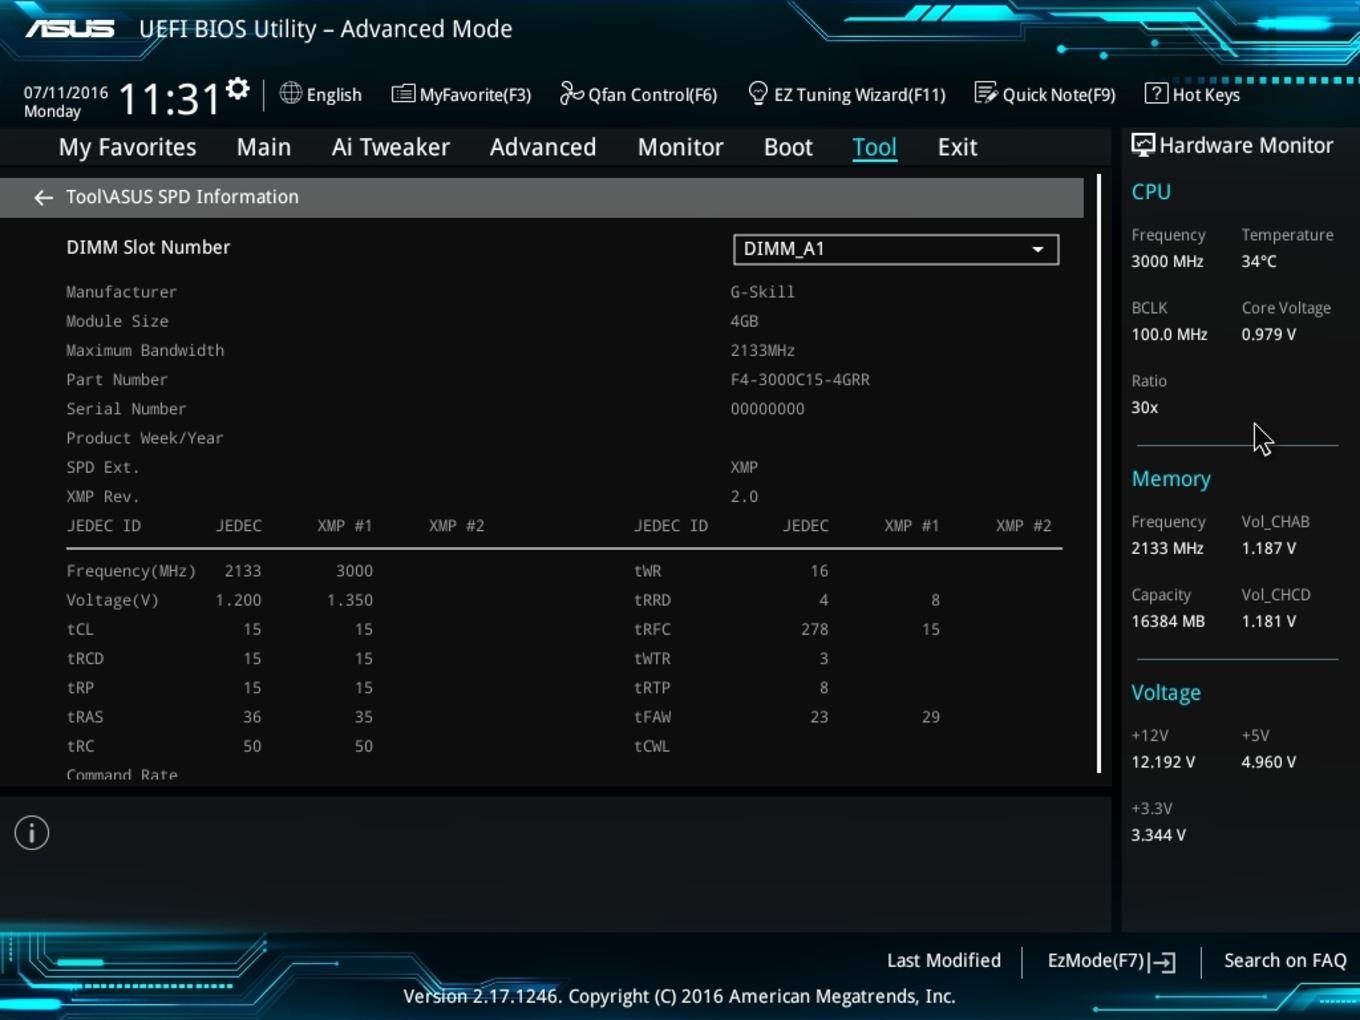
Task: Select the Tool tab
Action: coord(875,147)
